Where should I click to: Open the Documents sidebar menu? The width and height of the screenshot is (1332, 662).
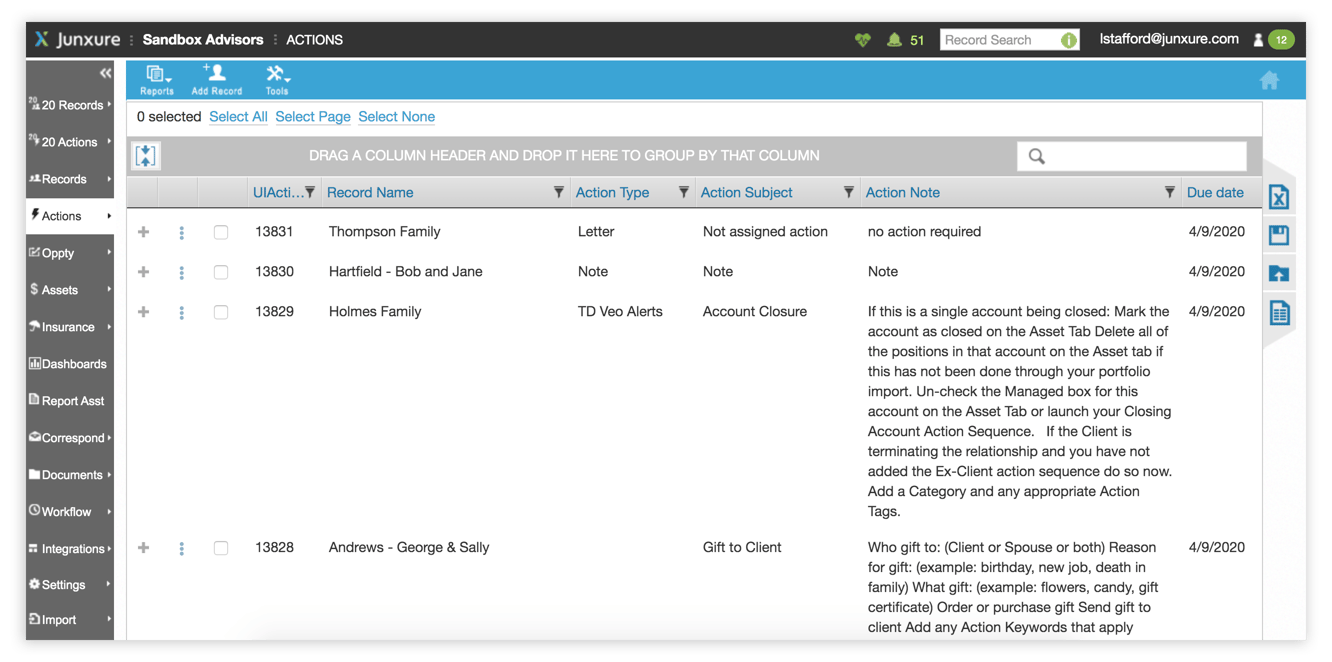[70, 475]
